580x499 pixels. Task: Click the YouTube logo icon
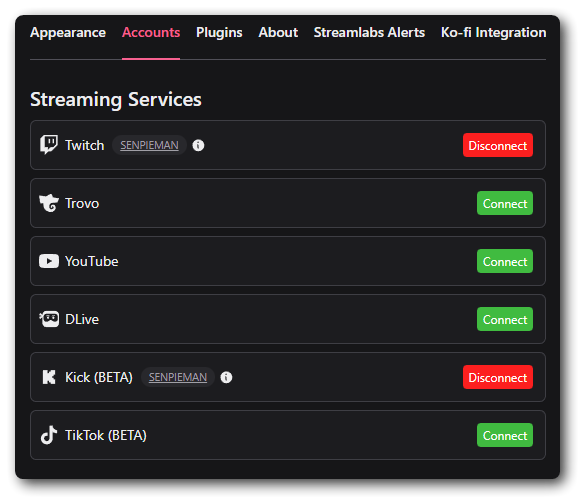pos(49,261)
